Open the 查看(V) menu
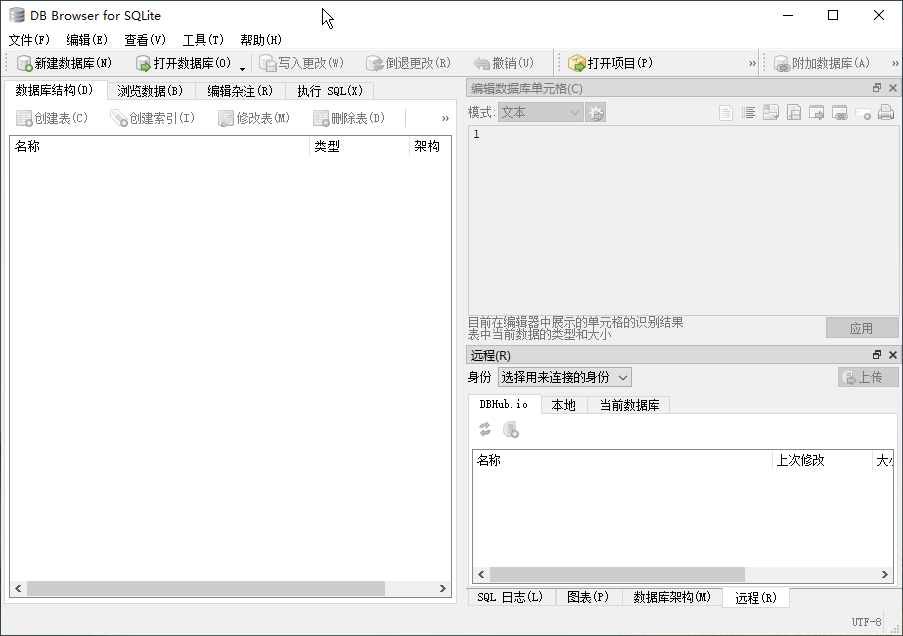 (x=145, y=40)
